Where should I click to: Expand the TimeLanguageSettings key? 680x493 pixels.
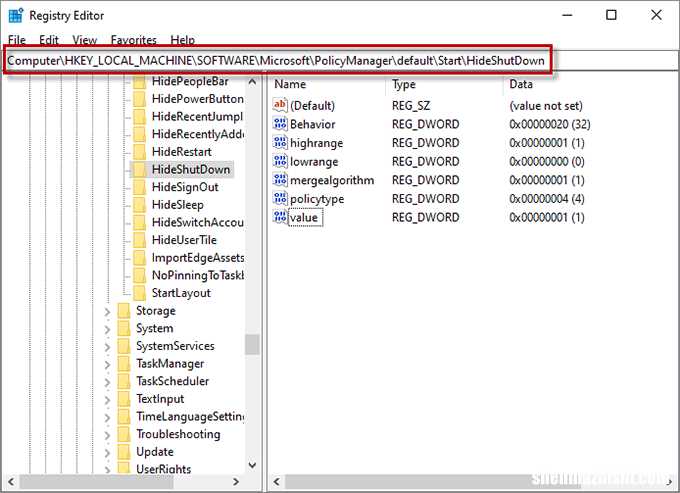pyautogui.click(x=107, y=418)
